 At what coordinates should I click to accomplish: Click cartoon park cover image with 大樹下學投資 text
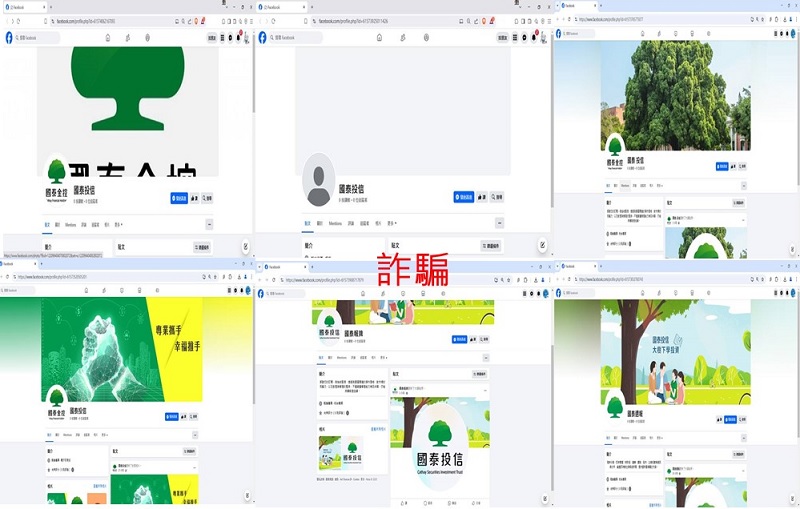[x=676, y=352]
